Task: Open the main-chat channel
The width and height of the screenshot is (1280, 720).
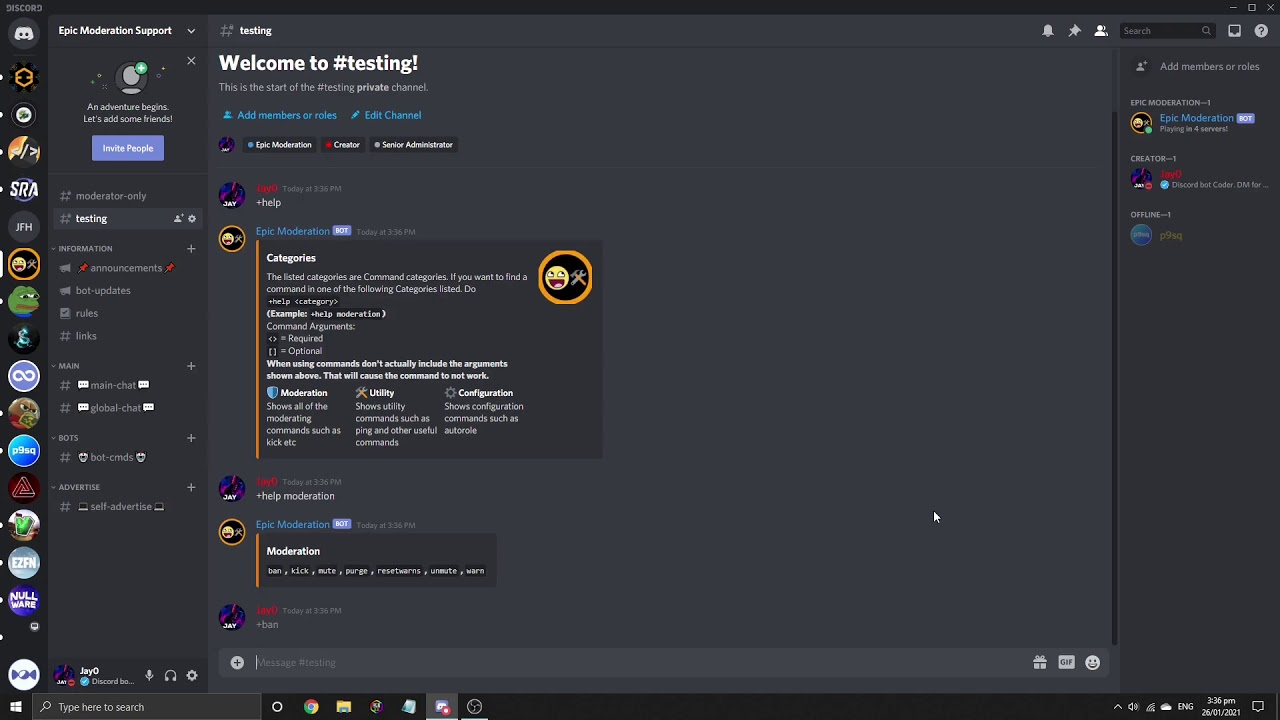Action: point(128,385)
